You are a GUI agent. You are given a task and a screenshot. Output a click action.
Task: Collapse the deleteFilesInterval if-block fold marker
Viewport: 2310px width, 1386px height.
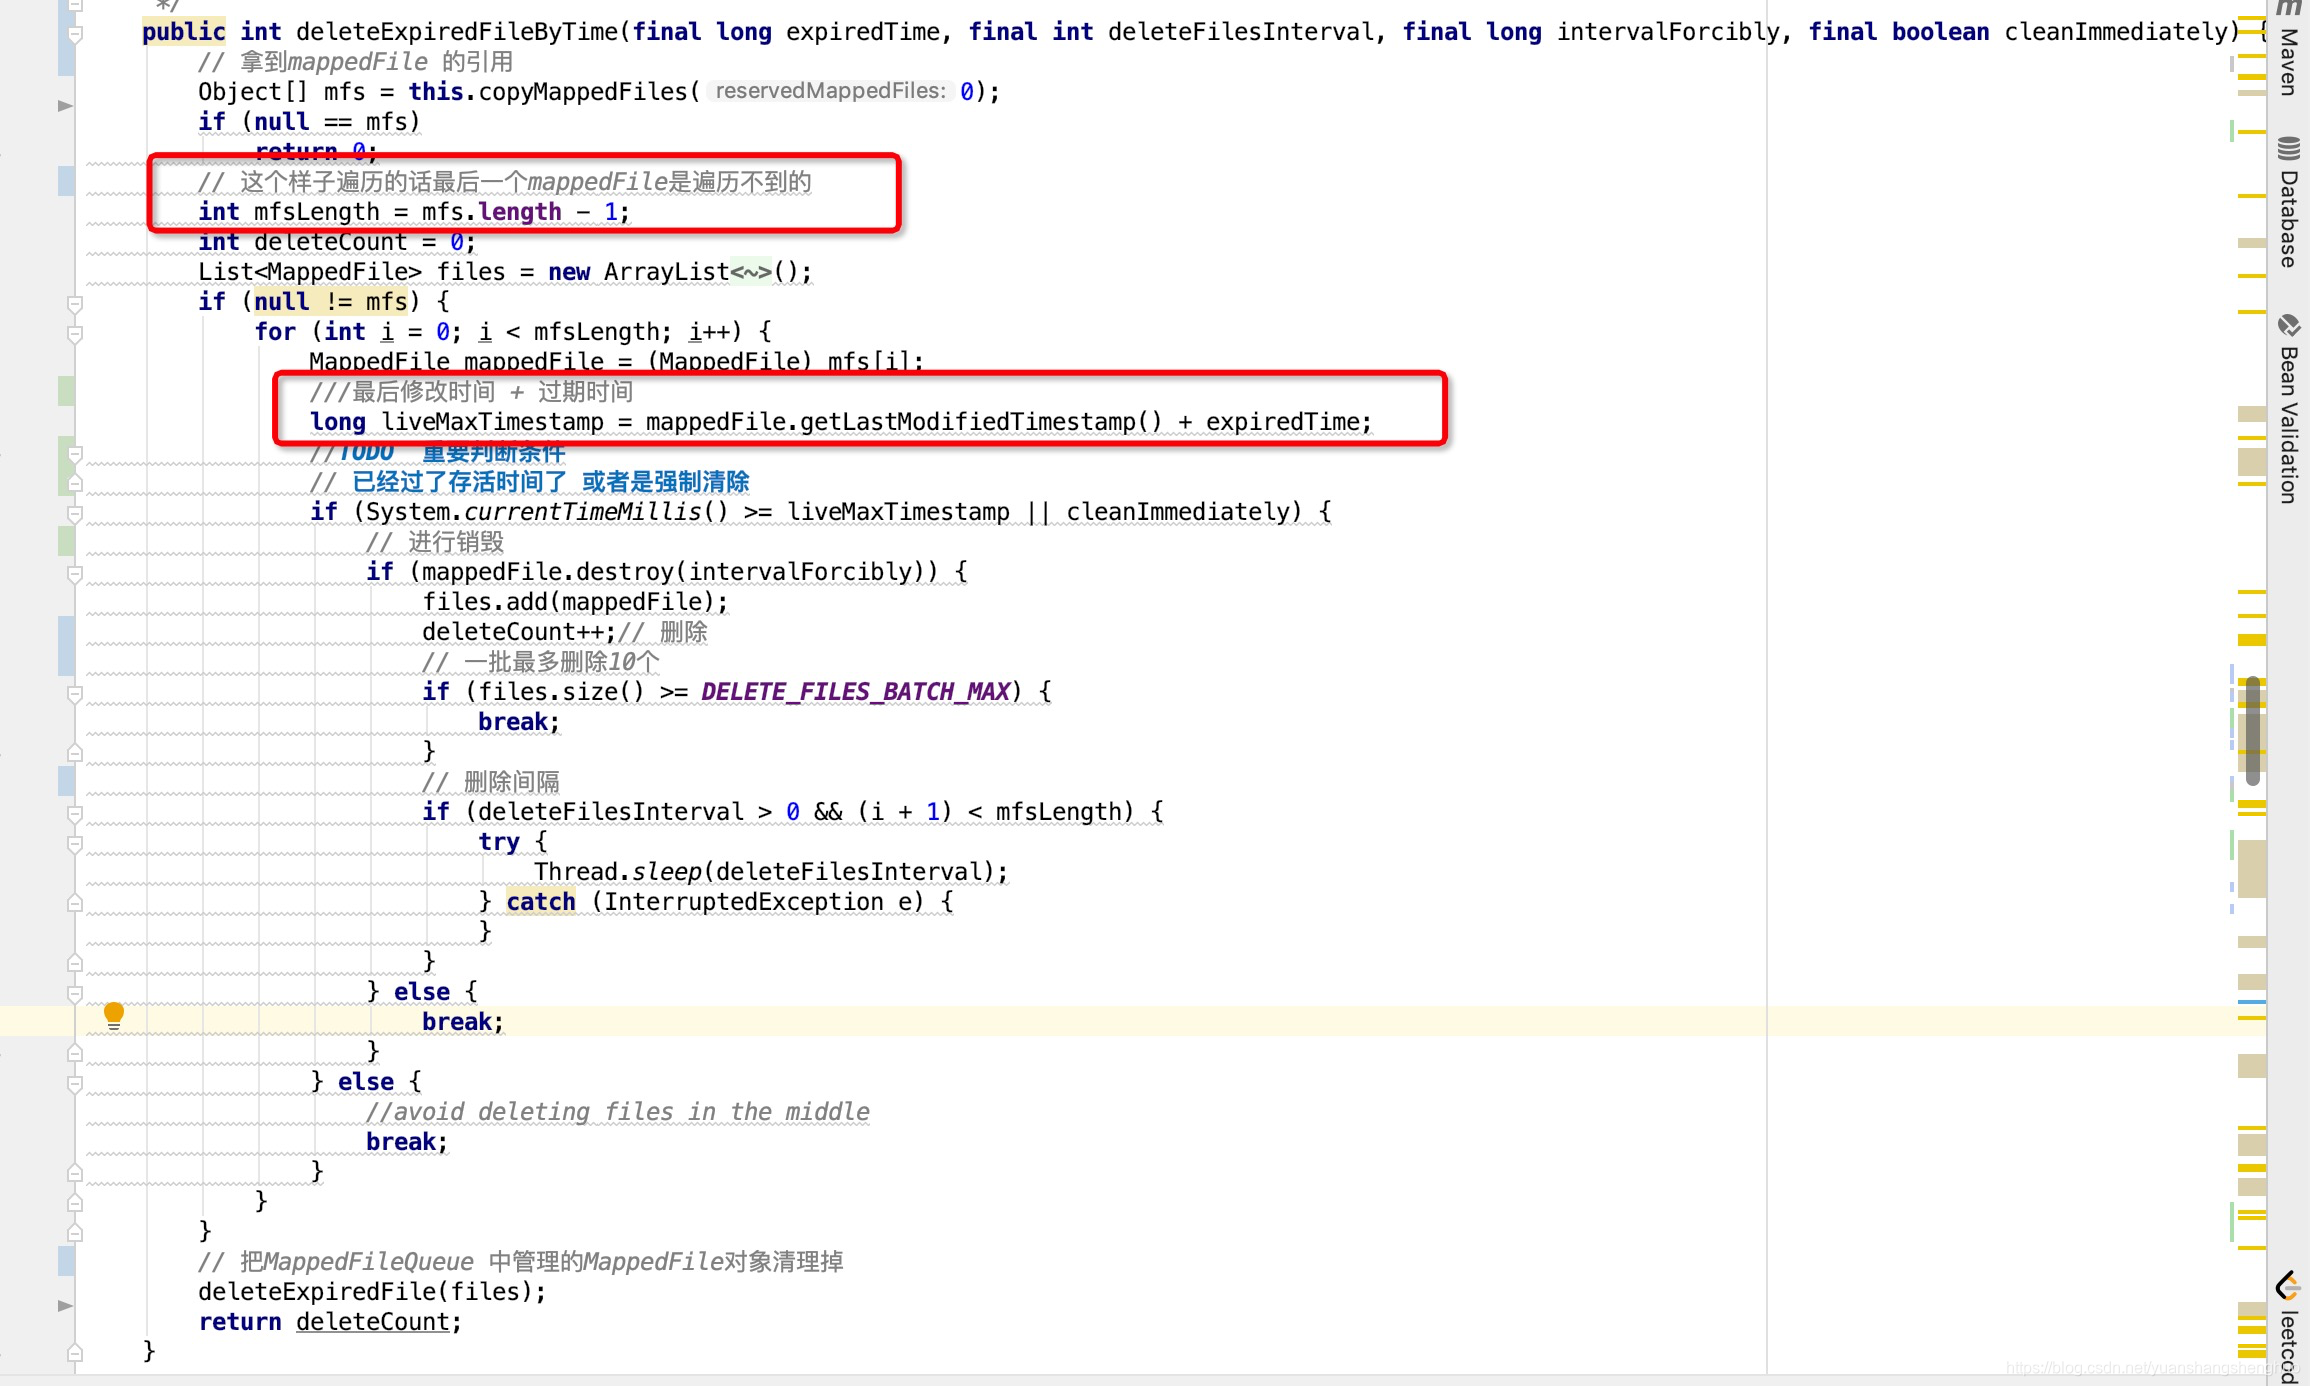(x=75, y=813)
